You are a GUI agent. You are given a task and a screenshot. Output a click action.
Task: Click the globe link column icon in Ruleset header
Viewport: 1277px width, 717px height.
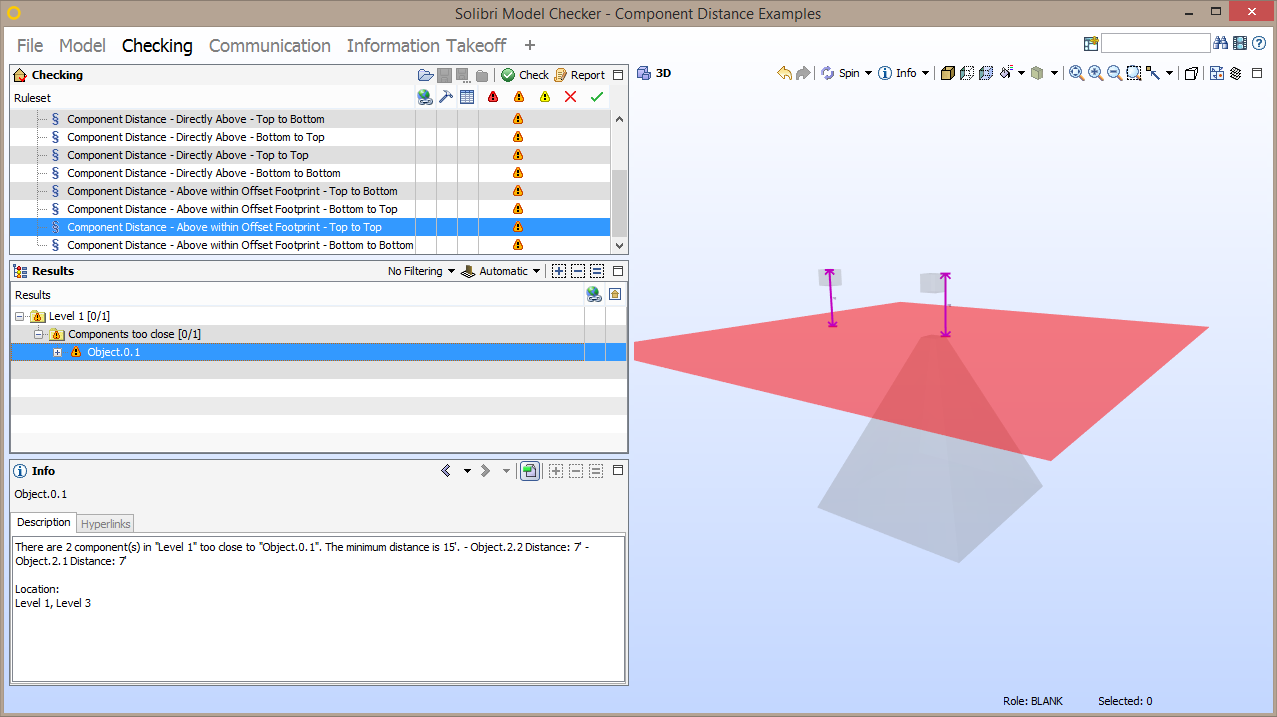(x=425, y=97)
